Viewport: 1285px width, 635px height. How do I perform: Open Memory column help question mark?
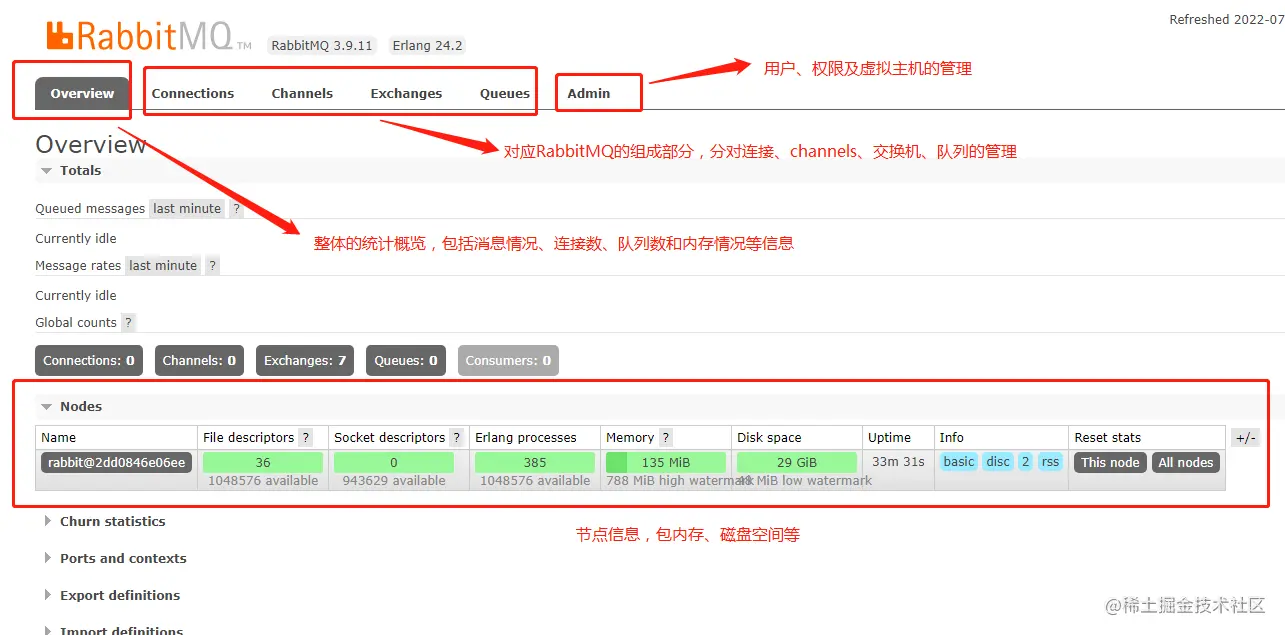point(666,438)
